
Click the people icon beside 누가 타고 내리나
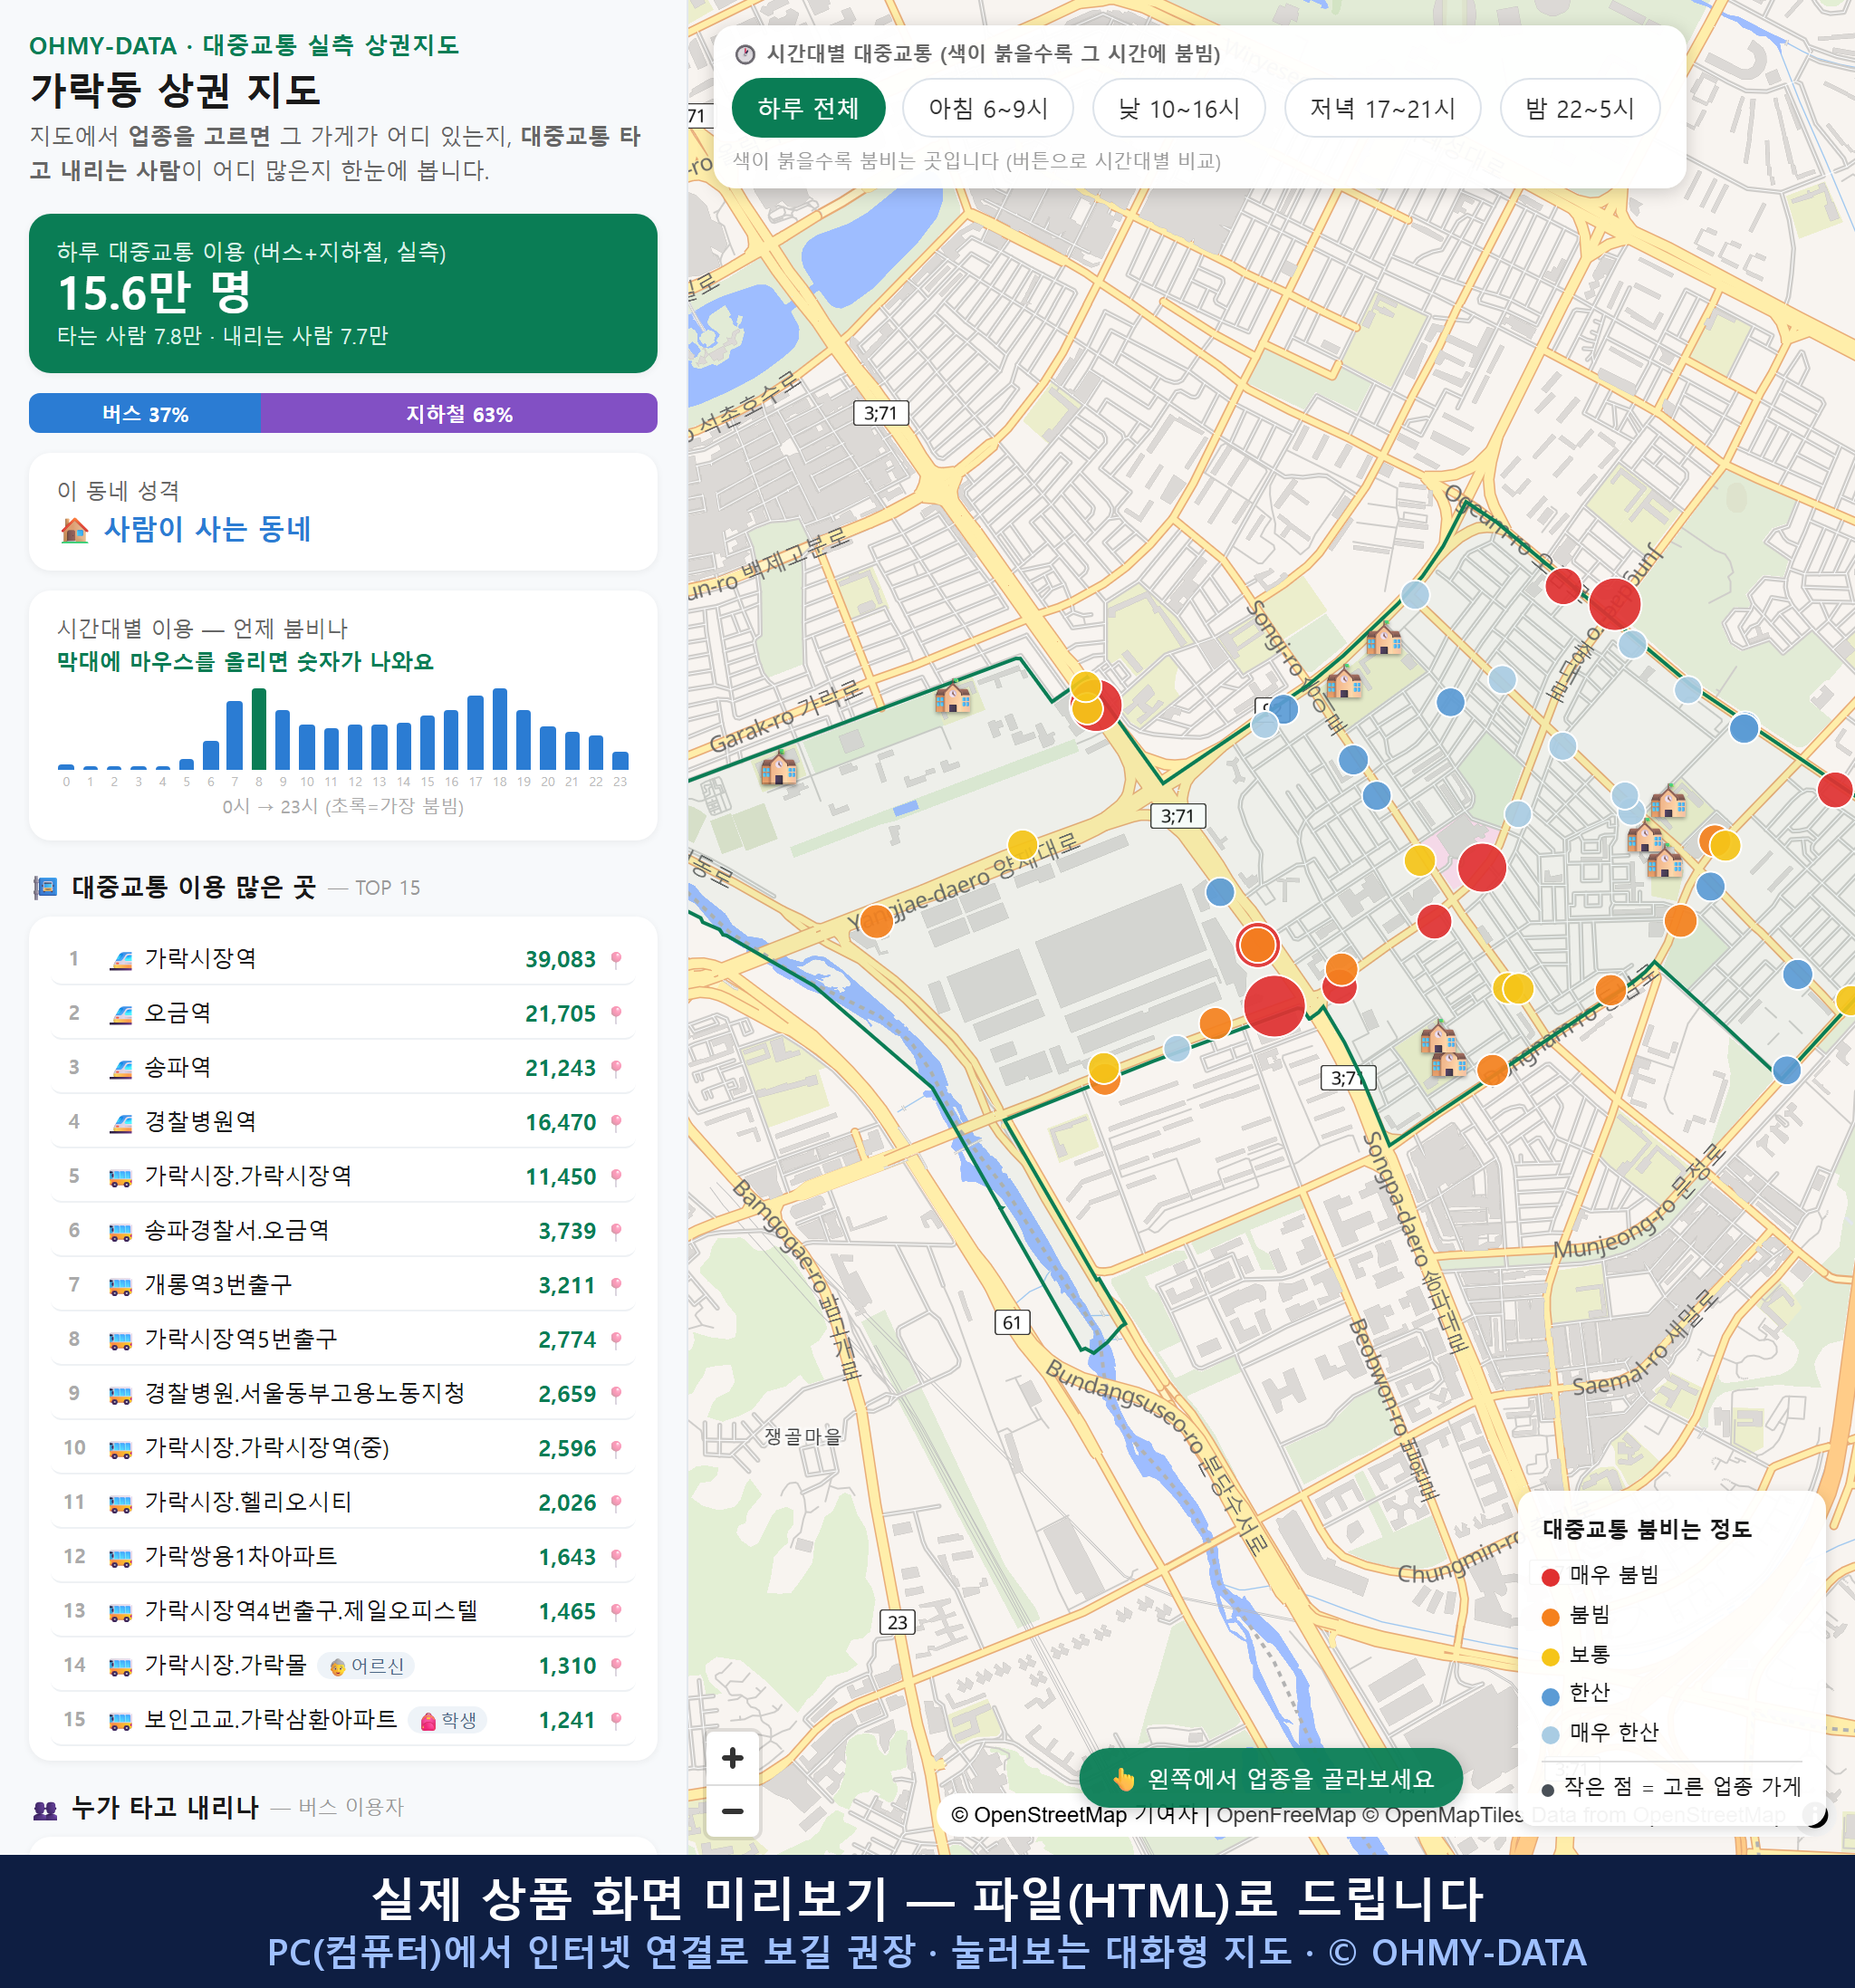pos(45,1808)
